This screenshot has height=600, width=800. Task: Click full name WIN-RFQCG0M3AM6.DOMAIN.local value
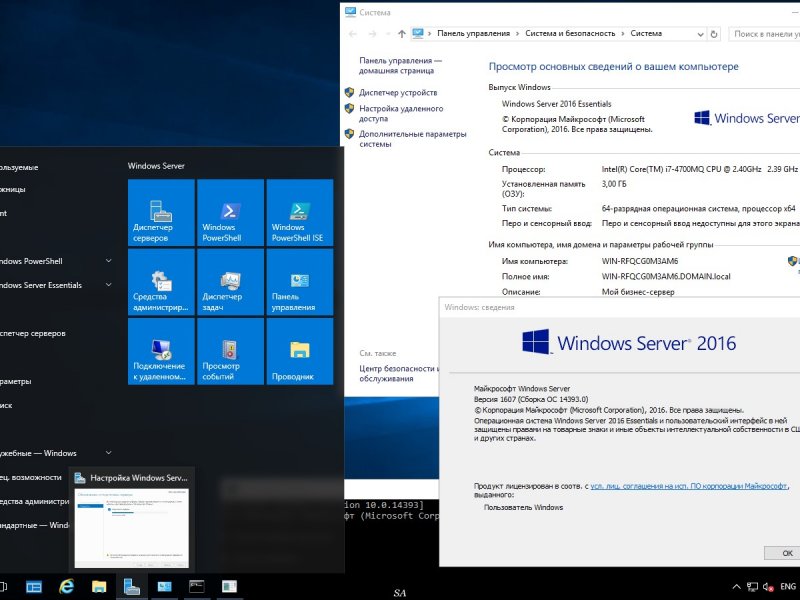click(666, 277)
